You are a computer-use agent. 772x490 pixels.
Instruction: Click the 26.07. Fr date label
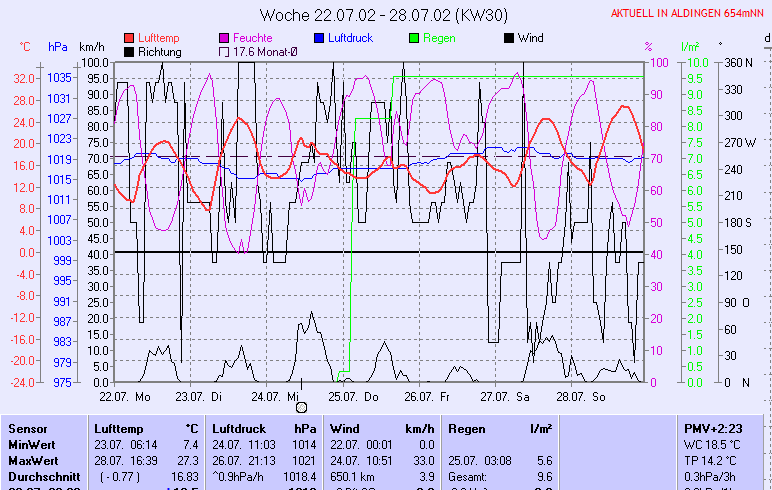[x=427, y=396]
